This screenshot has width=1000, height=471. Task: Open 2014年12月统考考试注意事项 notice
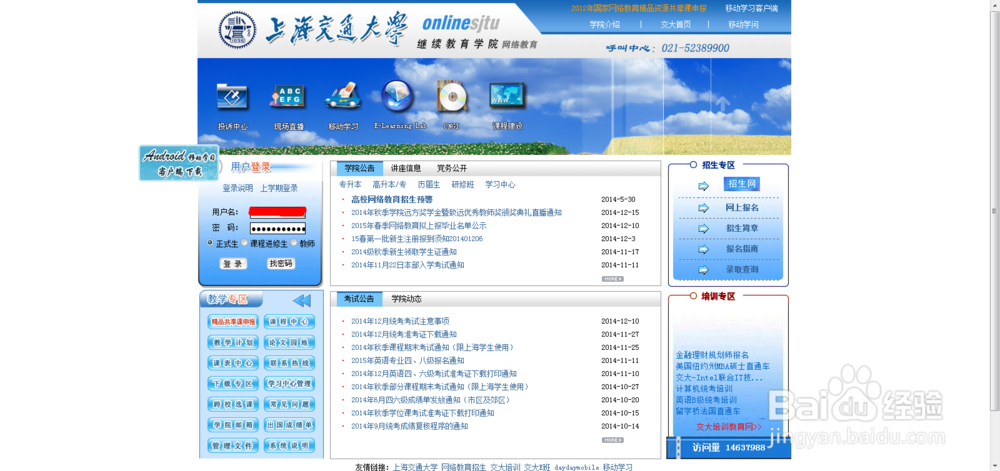pos(400,321)
